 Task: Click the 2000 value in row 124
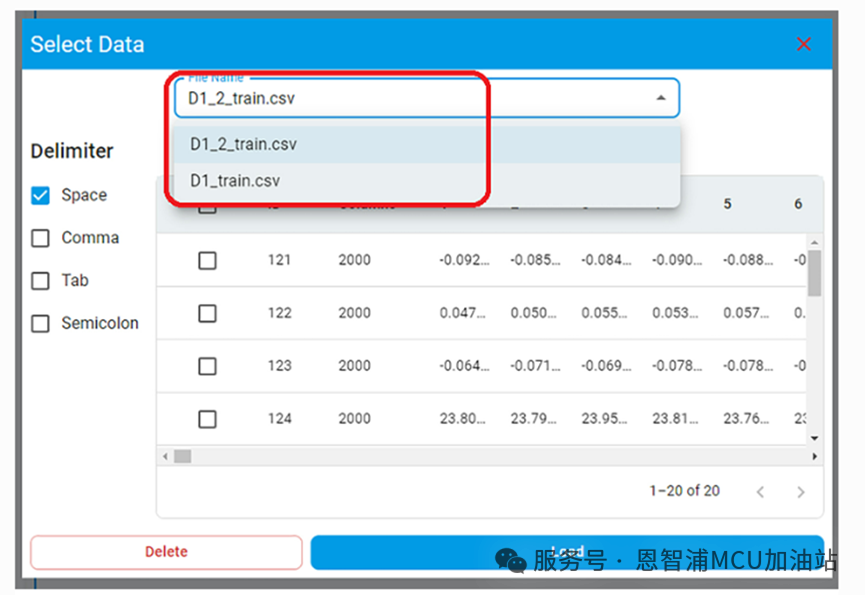354,419
